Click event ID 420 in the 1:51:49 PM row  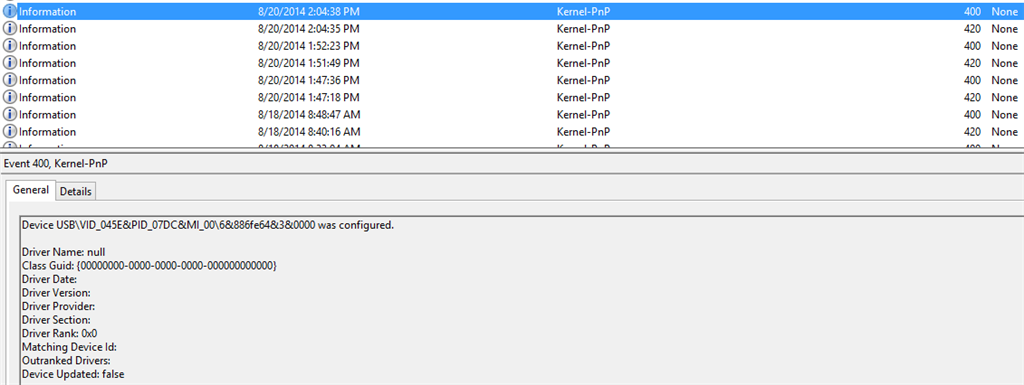[972, 63]
